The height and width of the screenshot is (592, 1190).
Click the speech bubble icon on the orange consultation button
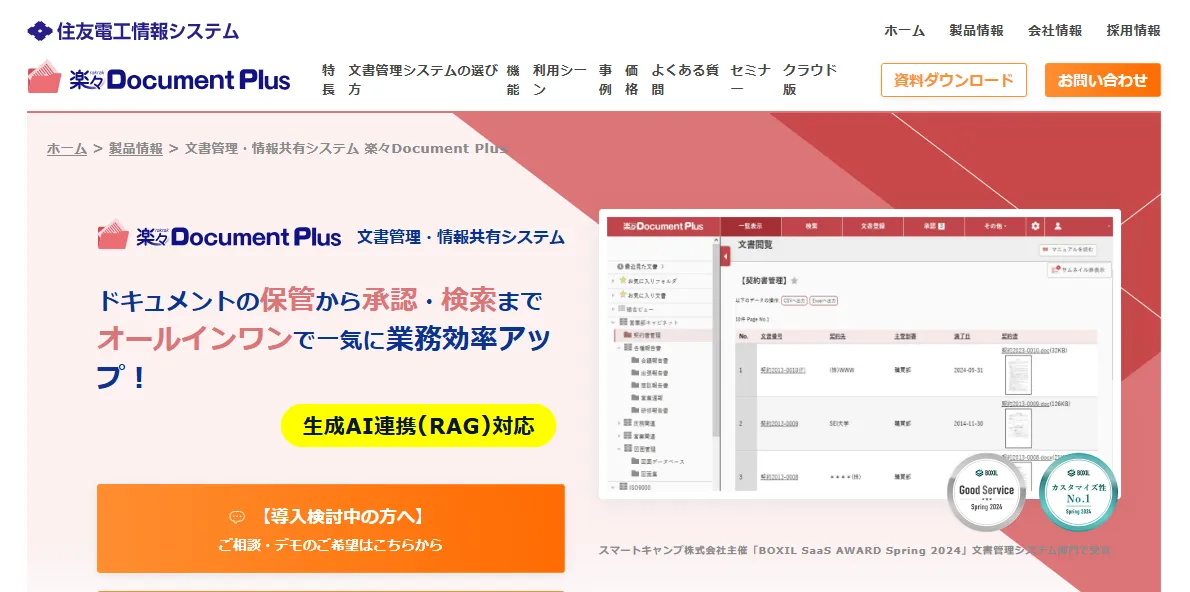click(x=237, y=517)
